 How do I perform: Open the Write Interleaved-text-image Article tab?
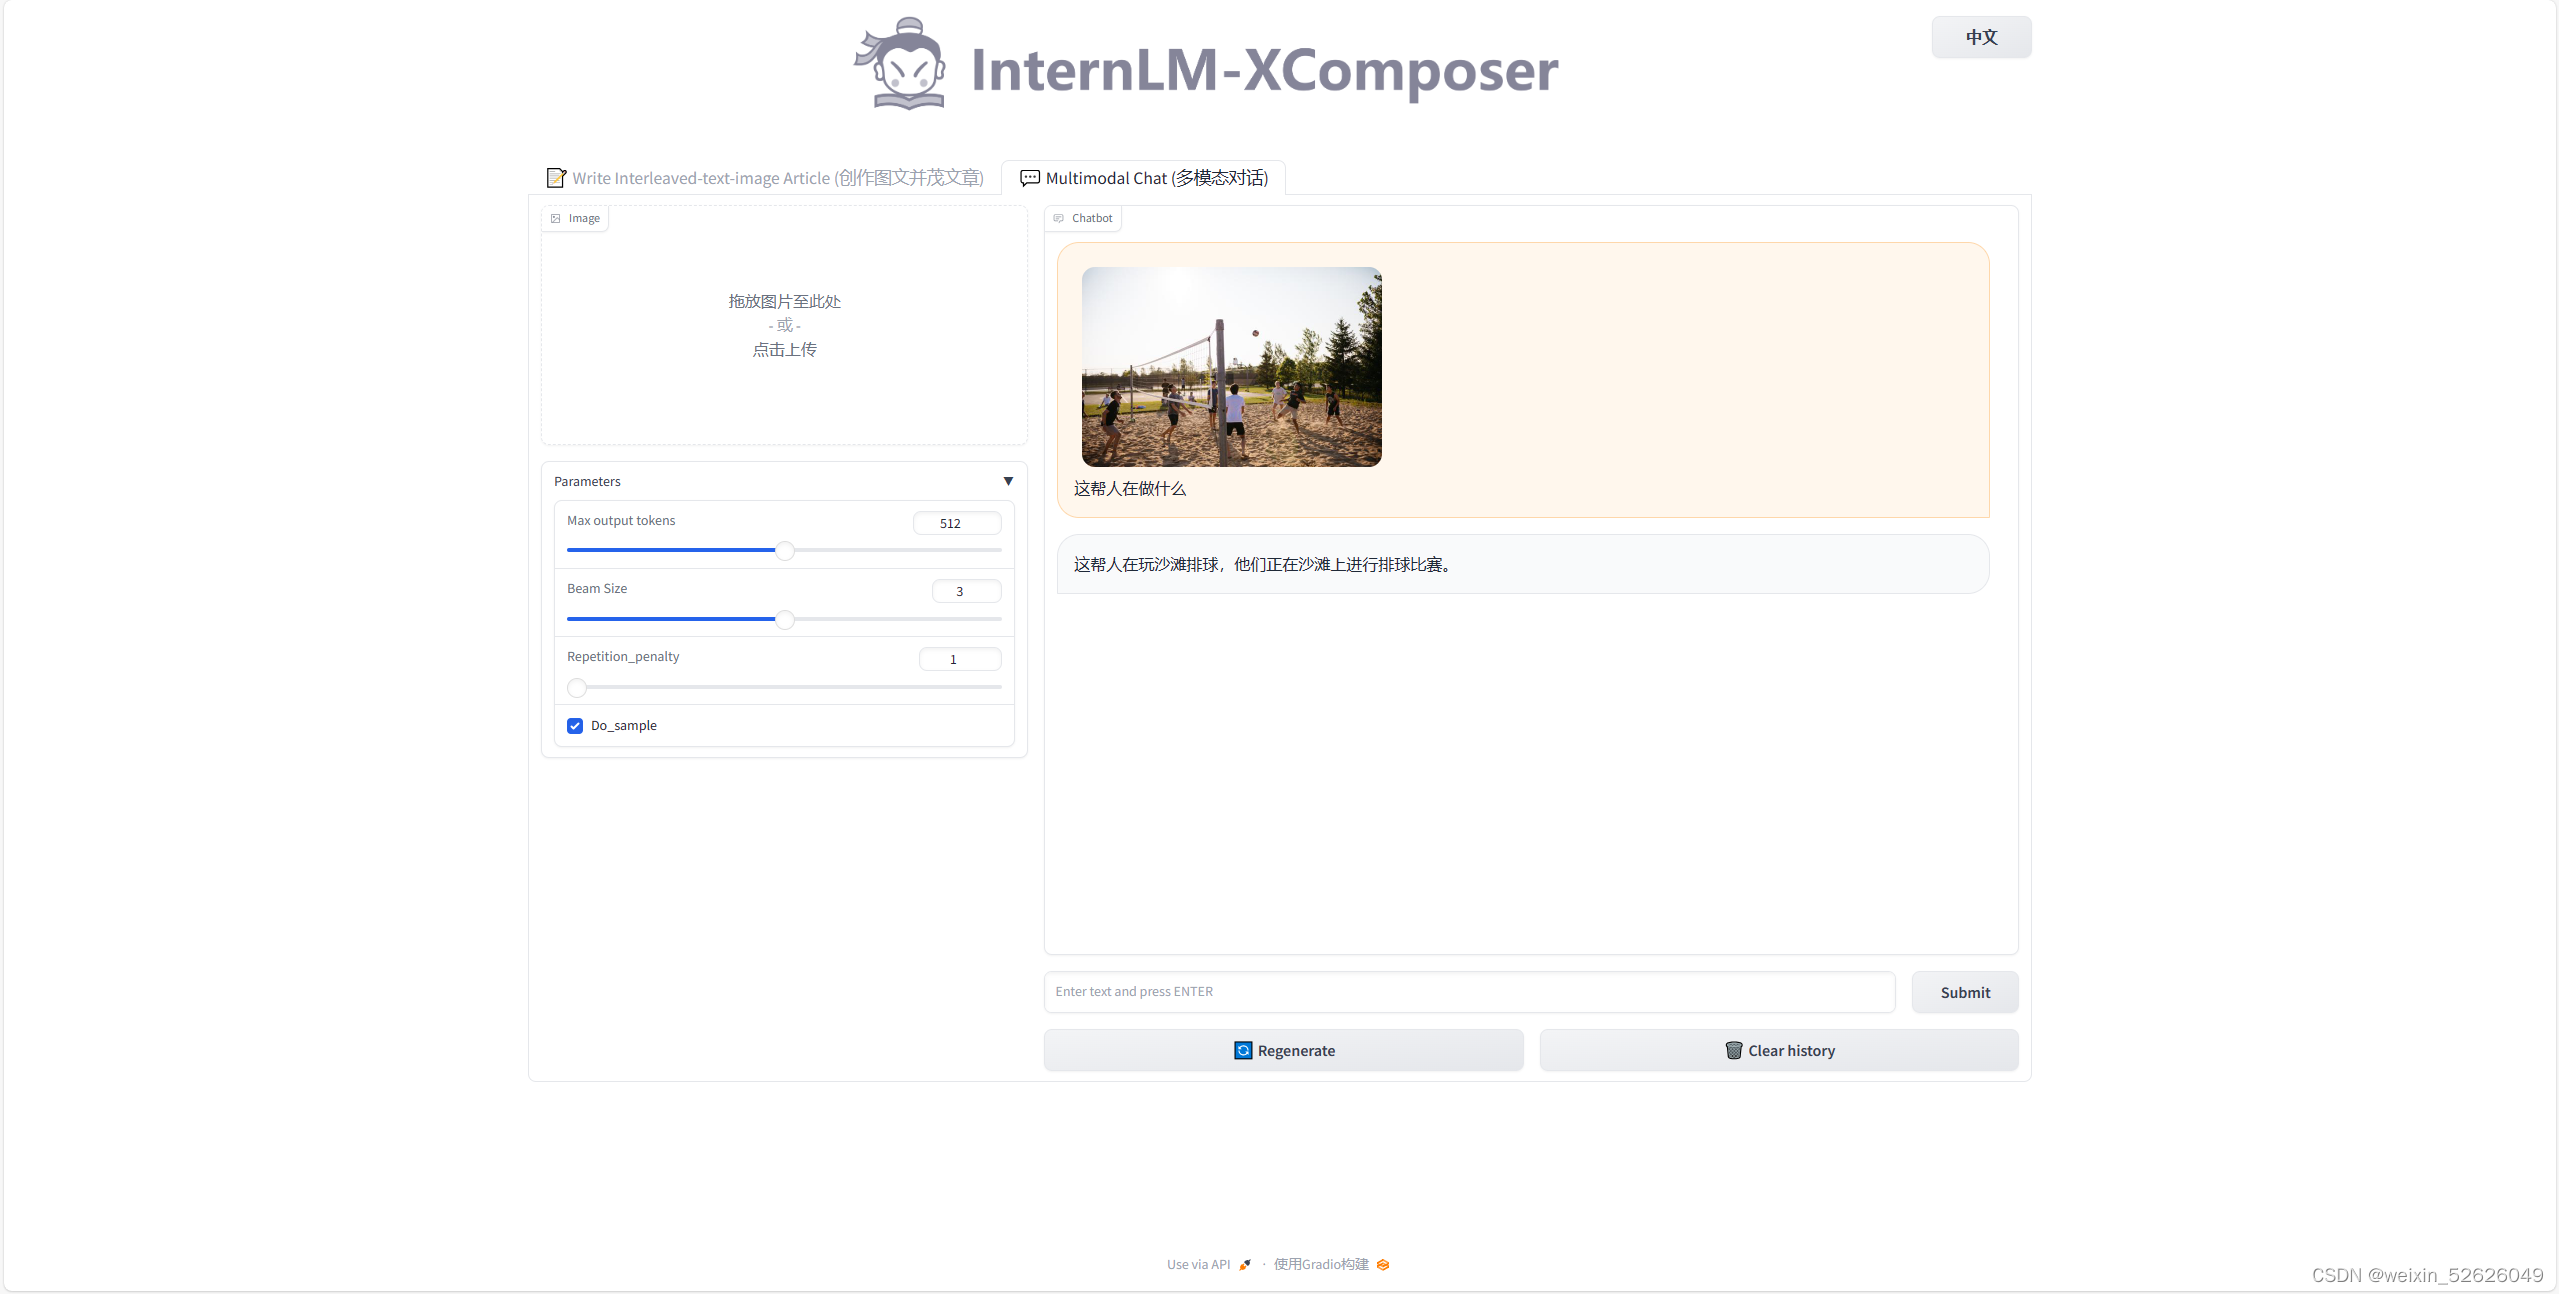coord(765,178)
